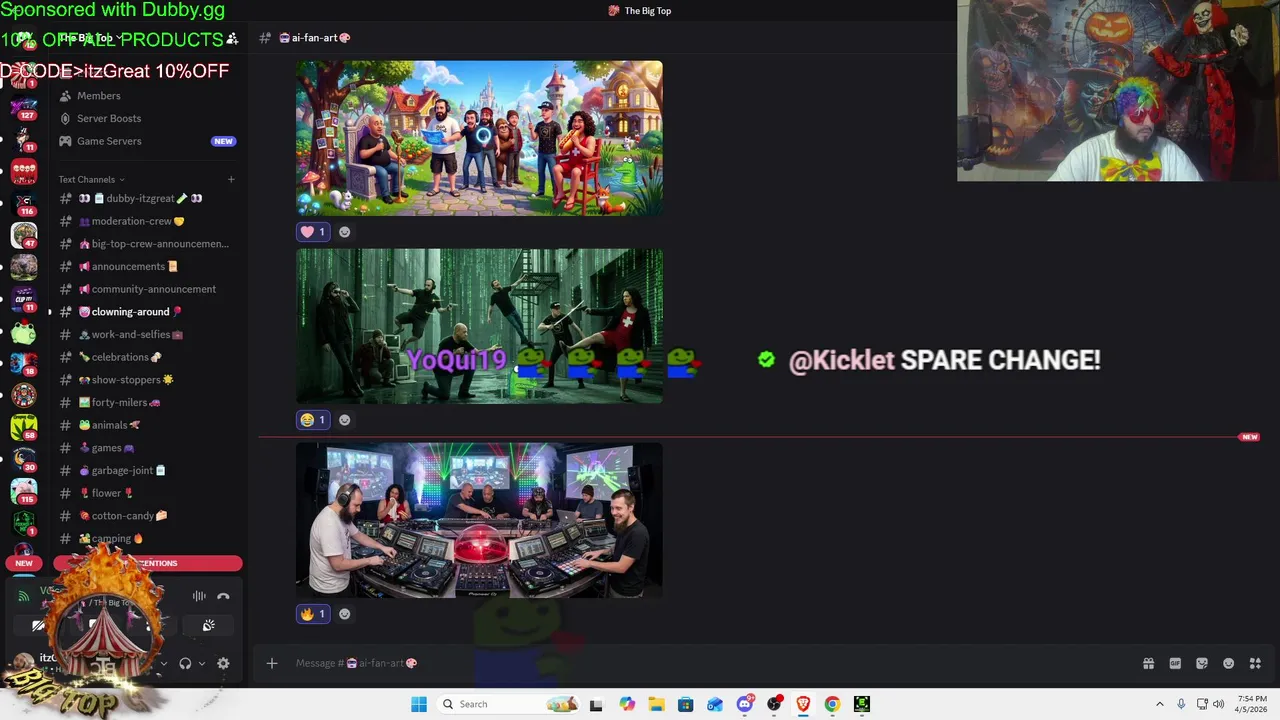The height and width of the screenshot is (720, 1280).
Task: Open show-stoppers channel
Action: click(148, 380)
